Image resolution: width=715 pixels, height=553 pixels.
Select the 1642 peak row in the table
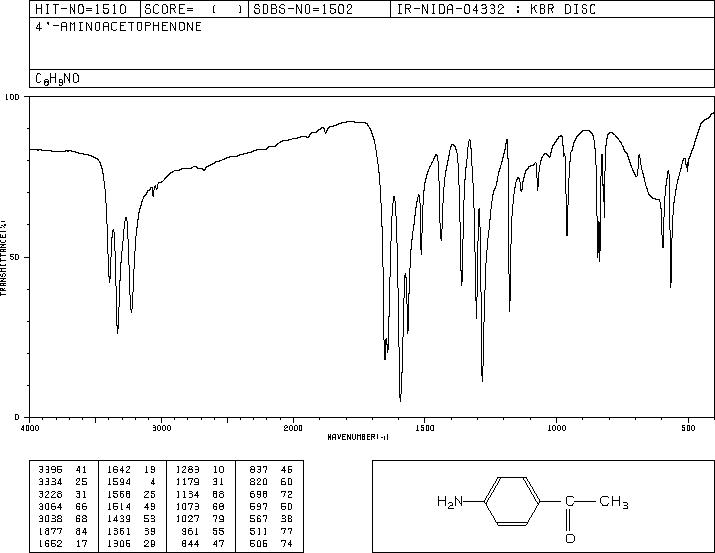pos(131,470)
